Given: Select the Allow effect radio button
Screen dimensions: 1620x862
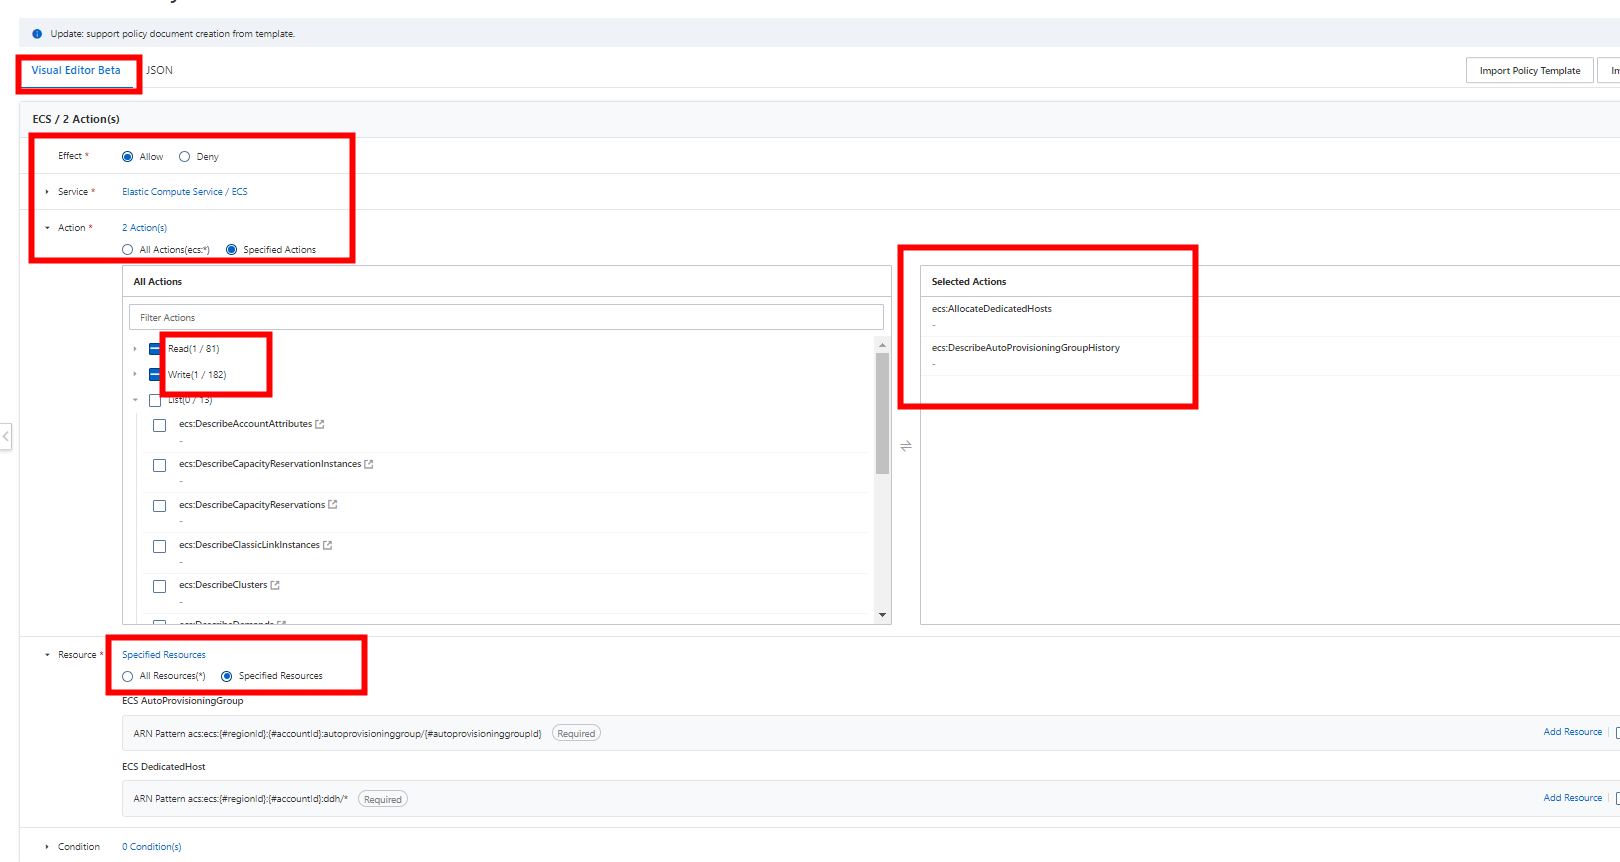Looking at the screenshot, I should [x=127, y=157].
